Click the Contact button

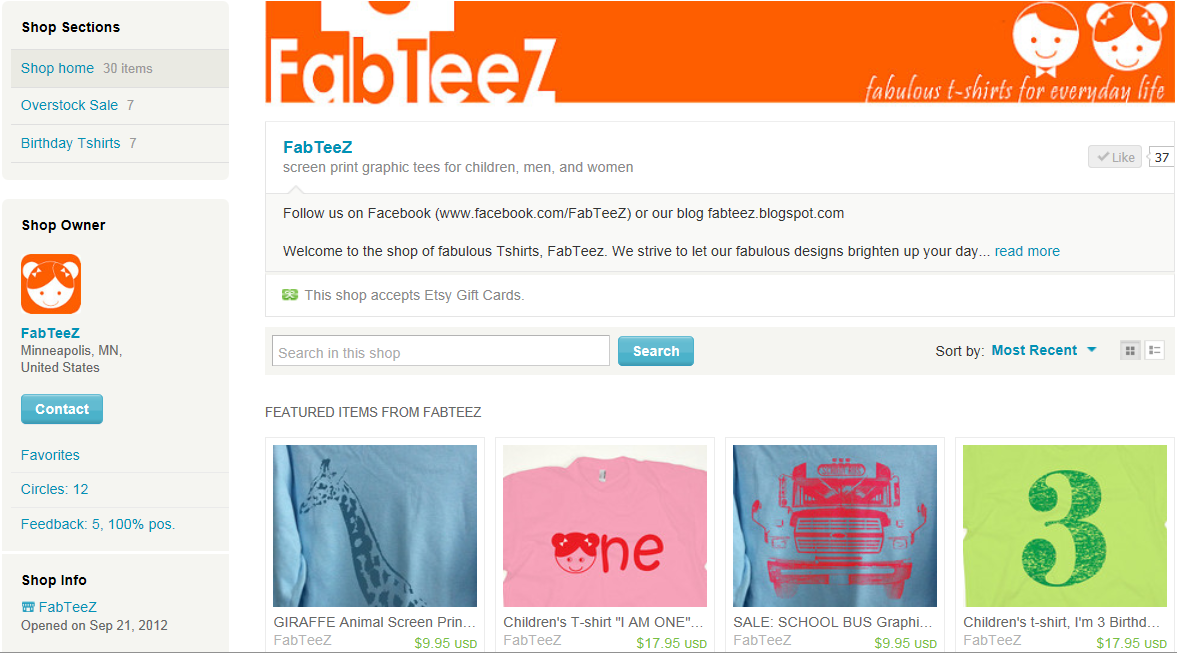(62, 409)
